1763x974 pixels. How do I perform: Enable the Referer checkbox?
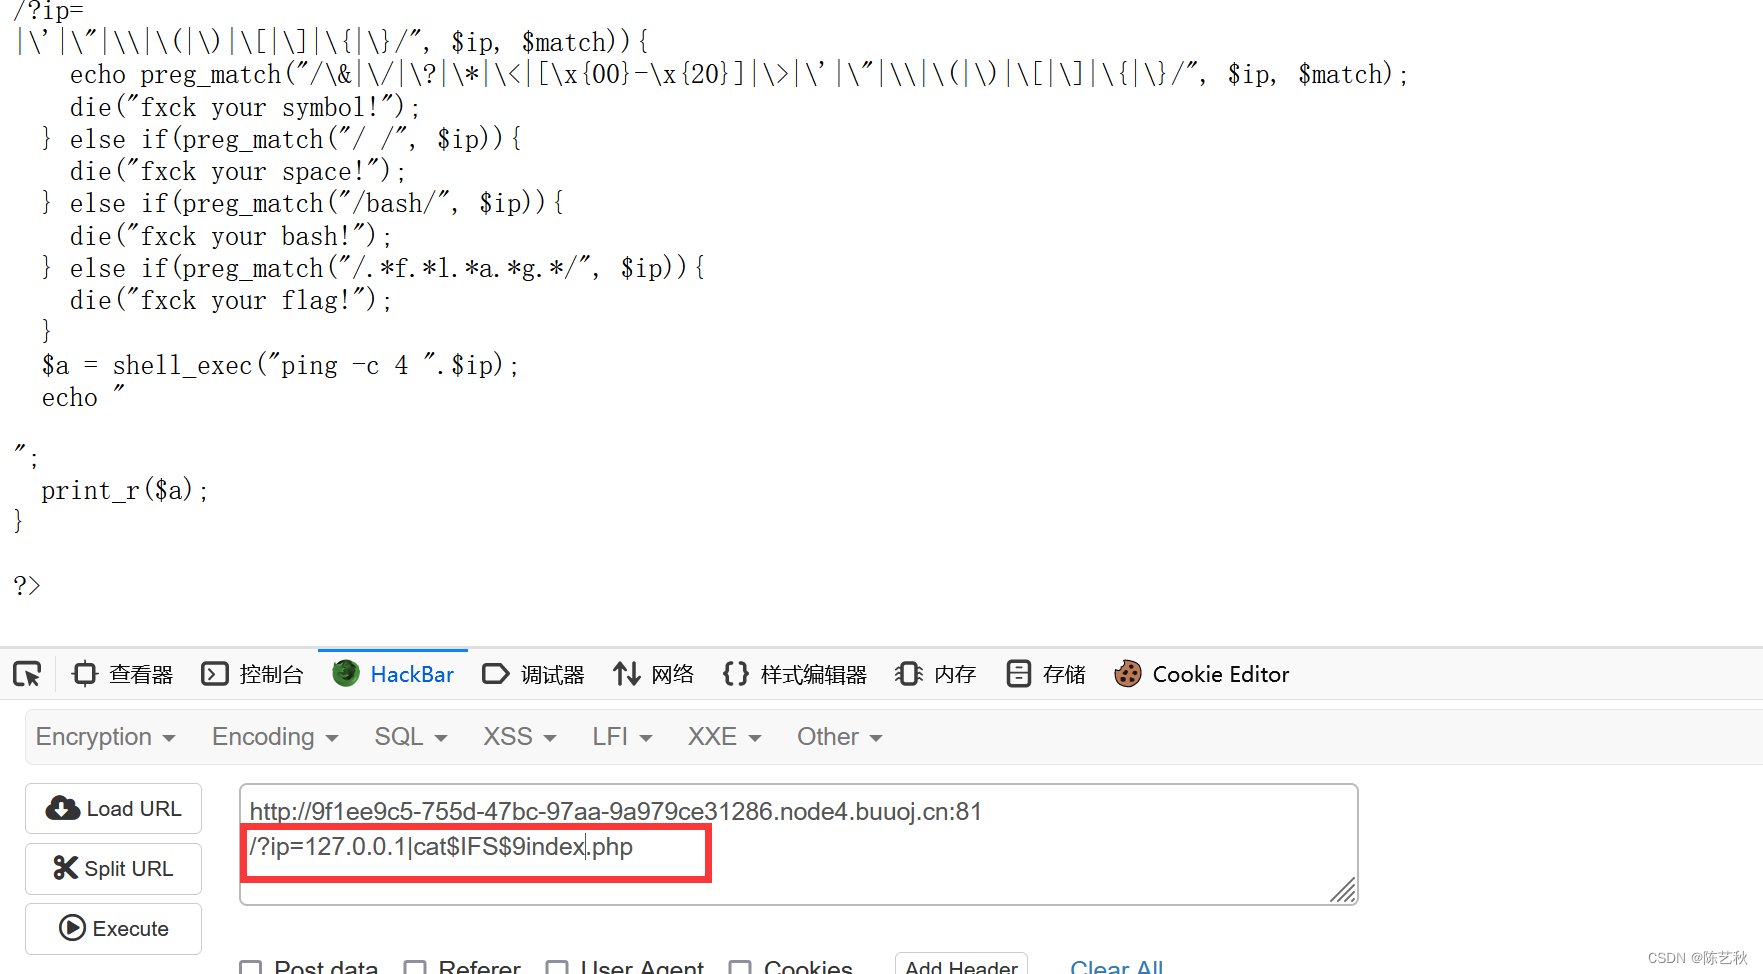click(x=415, y=968)
